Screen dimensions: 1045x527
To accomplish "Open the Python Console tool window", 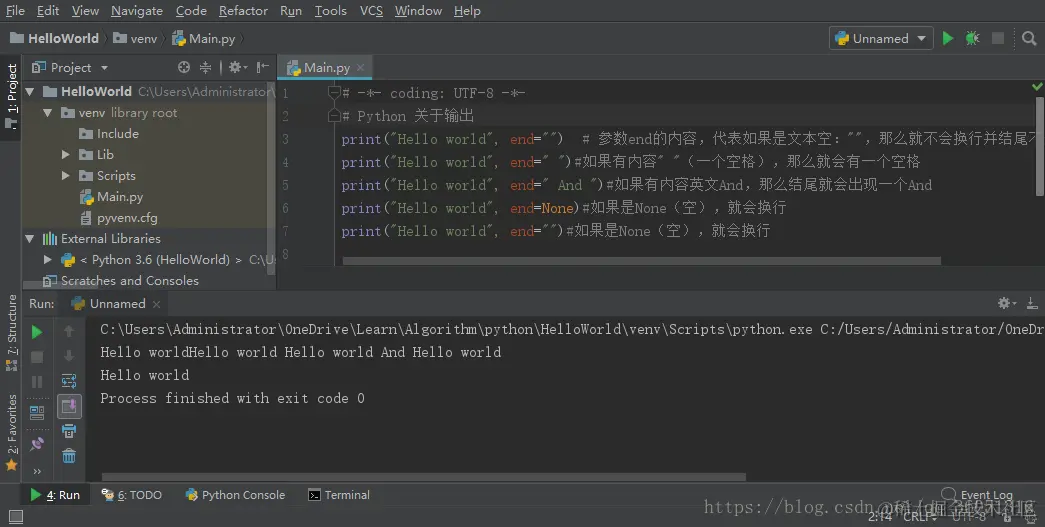I will click(x=235, y=495).
